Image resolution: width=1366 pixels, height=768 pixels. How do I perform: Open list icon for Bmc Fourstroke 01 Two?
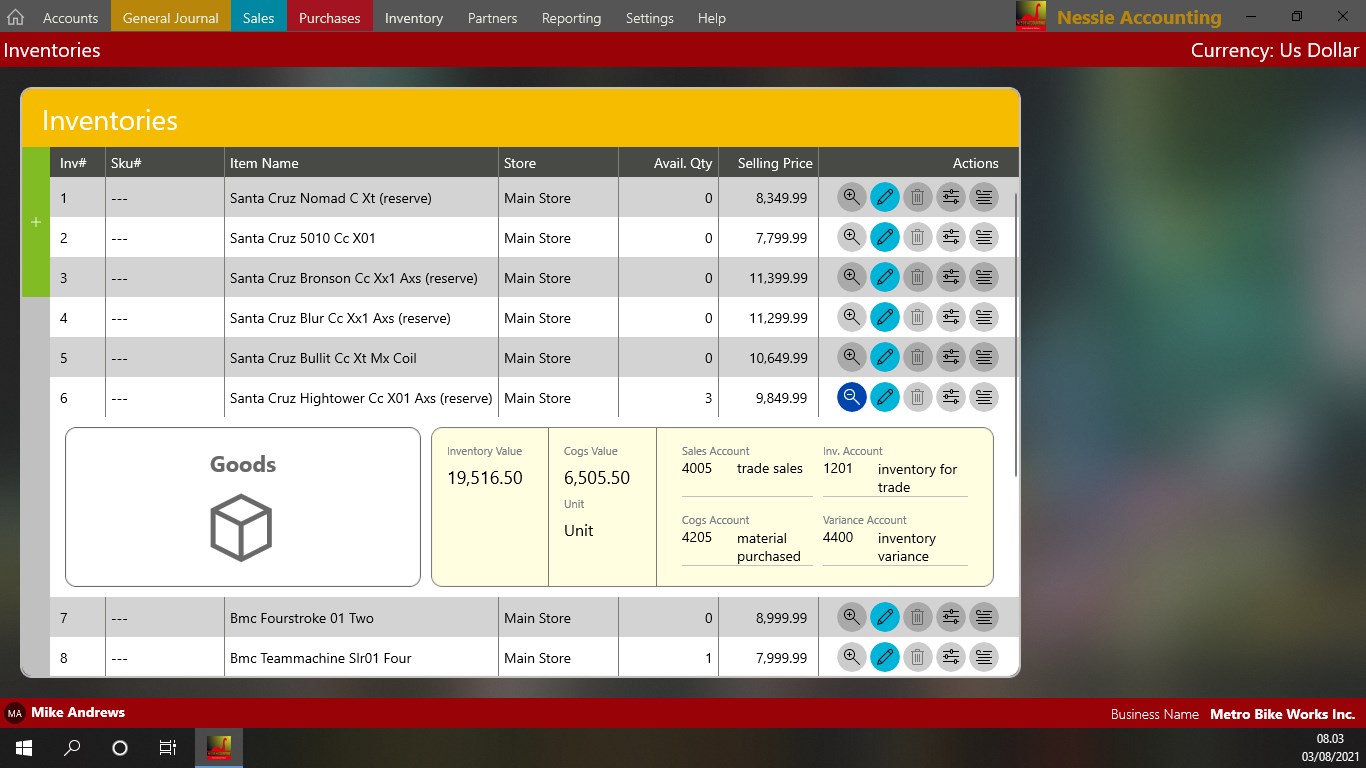pos(984,618)
